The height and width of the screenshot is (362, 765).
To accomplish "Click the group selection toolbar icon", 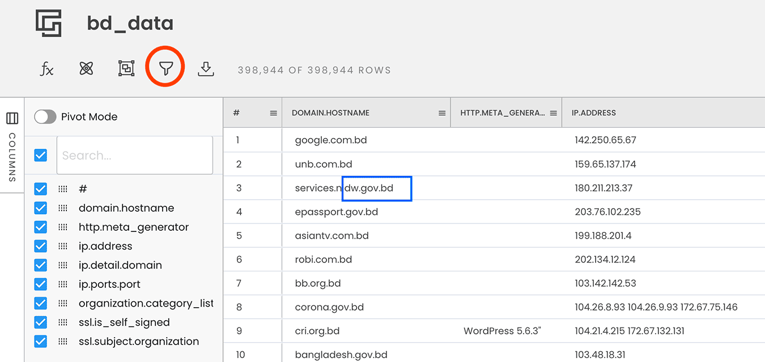I will 126,69.
